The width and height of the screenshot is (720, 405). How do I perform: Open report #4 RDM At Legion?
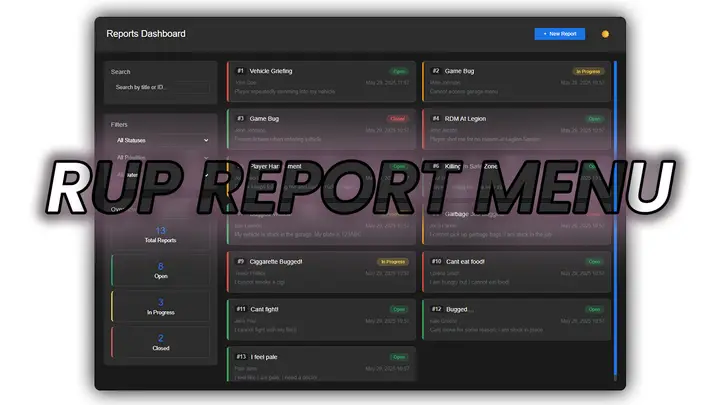click(517, 129)
